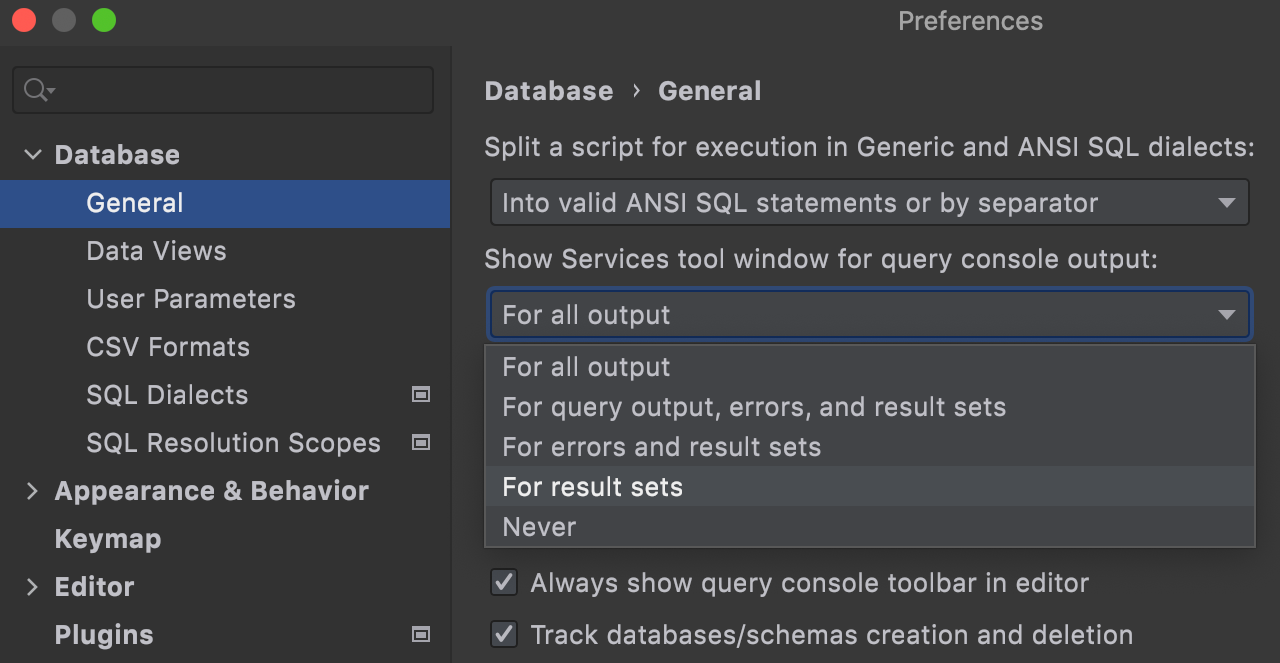The image size is (1280, 663).
Task: Expand Appearance & Behavior section
Action: [x=33, y=491]
